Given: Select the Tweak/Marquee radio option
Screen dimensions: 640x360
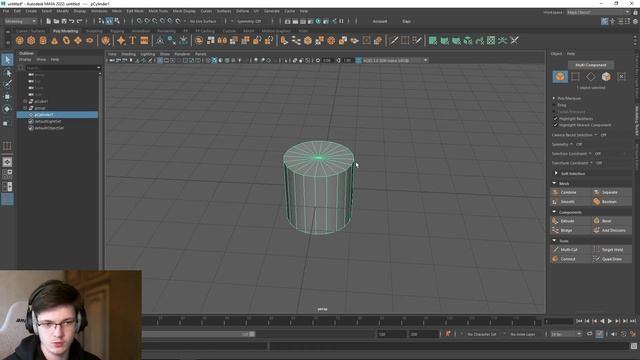Looking at the screenshot, I should [554, 111].
